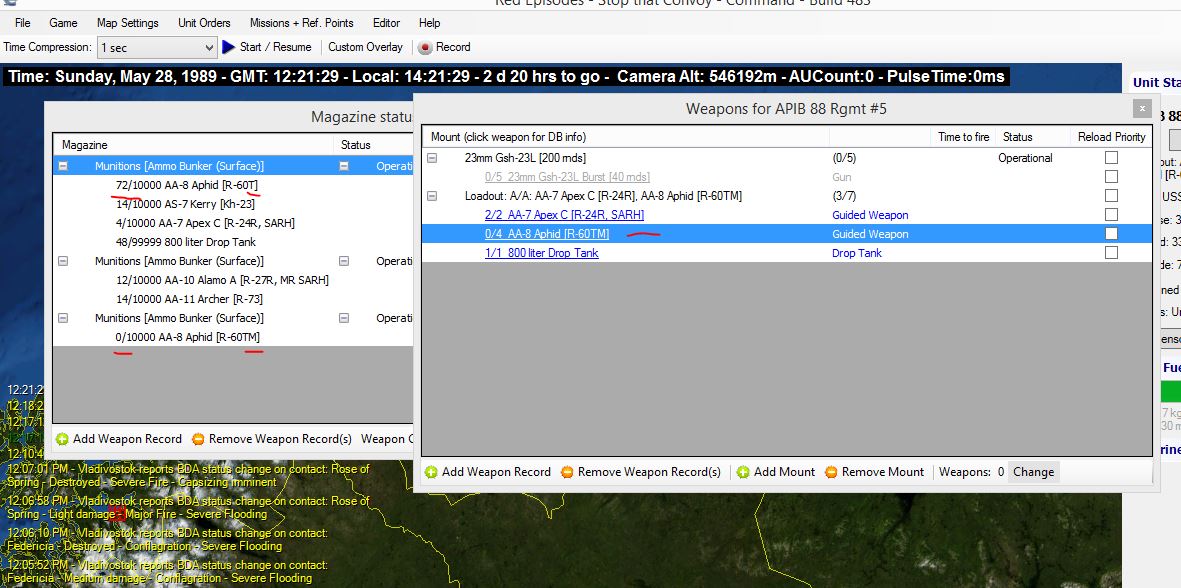The image size is (1181, 588).
Task: Open the Missions + Ref. Points menu
Action: coord(301,23)
